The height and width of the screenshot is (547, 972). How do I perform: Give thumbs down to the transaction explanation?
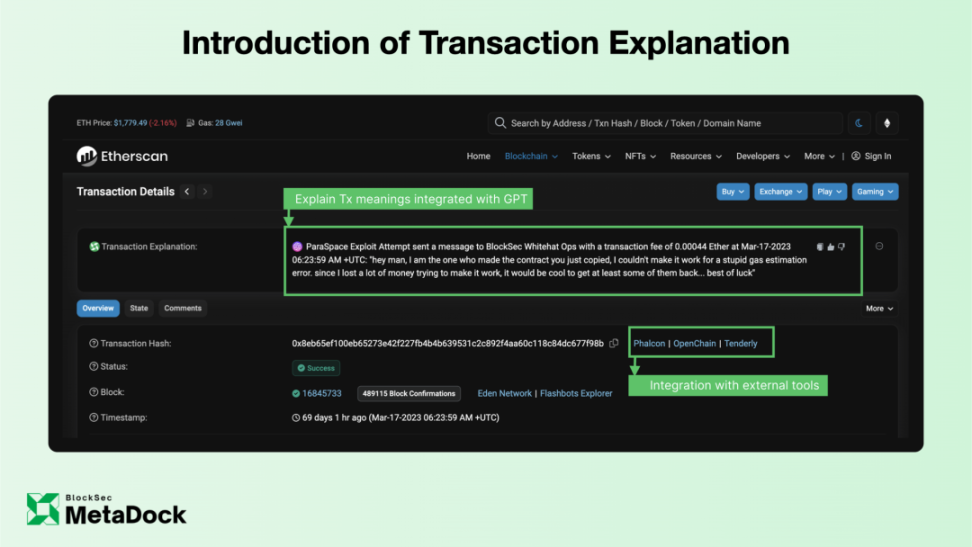(841, 247)
